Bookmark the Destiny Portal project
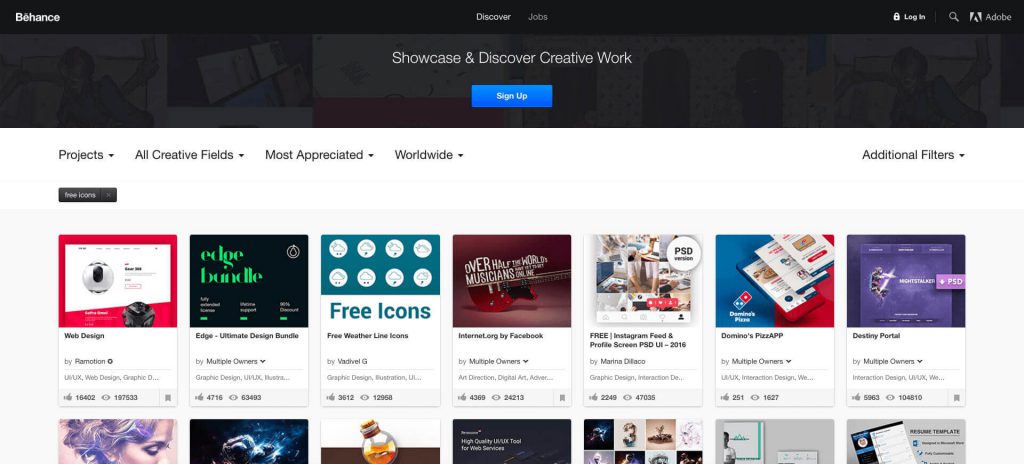This screenshot has height=464, width=1024. pos(956,397)
